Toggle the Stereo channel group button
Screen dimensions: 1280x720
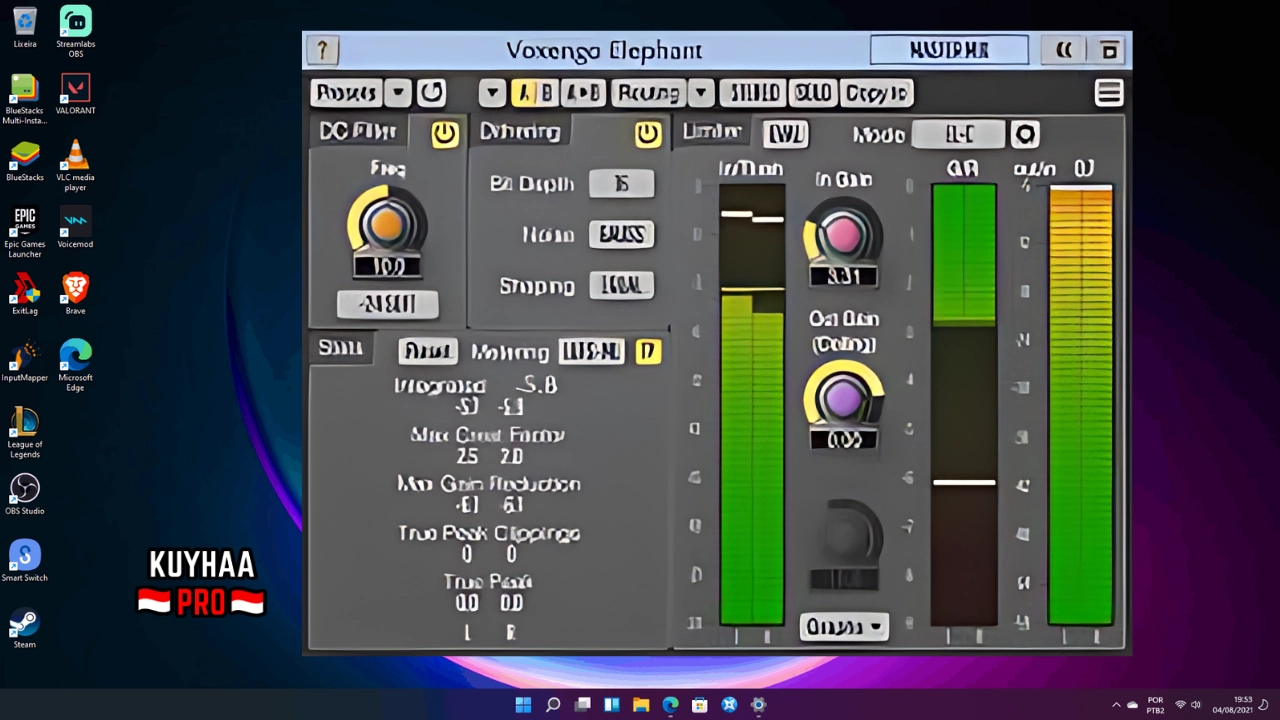(753, 93)
